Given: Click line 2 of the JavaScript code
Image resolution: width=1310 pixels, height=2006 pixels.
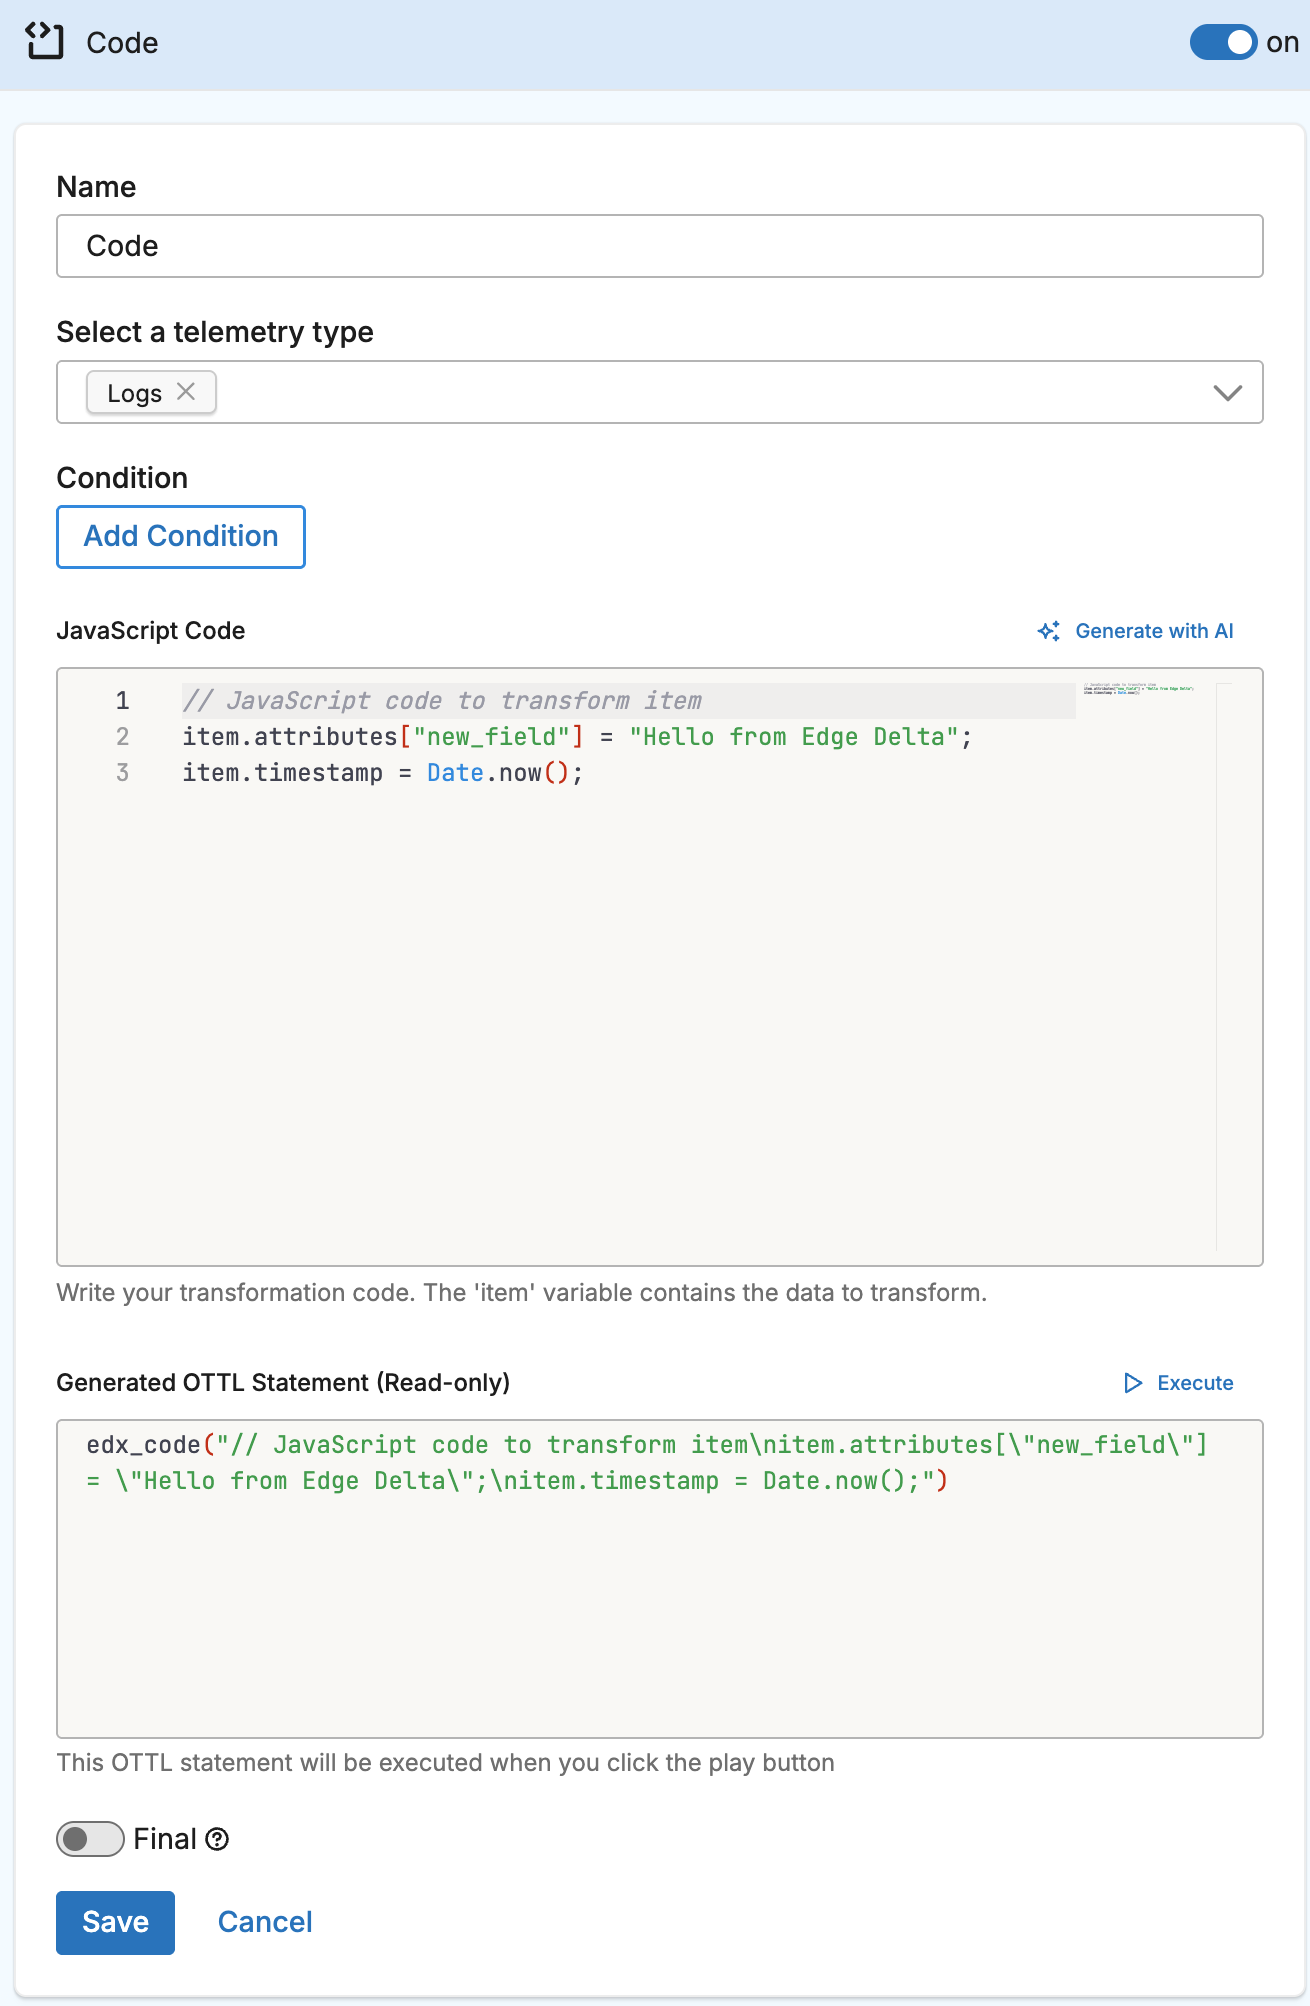Looking at the screenshot, I should coord(576,737).
